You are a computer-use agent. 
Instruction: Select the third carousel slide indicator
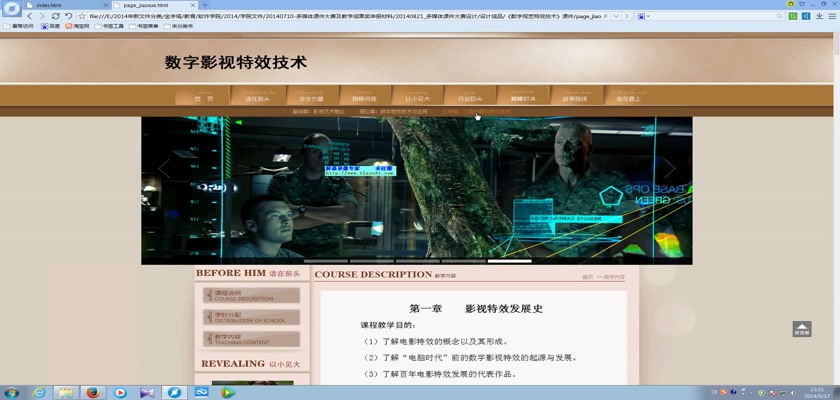pos(418,261)
